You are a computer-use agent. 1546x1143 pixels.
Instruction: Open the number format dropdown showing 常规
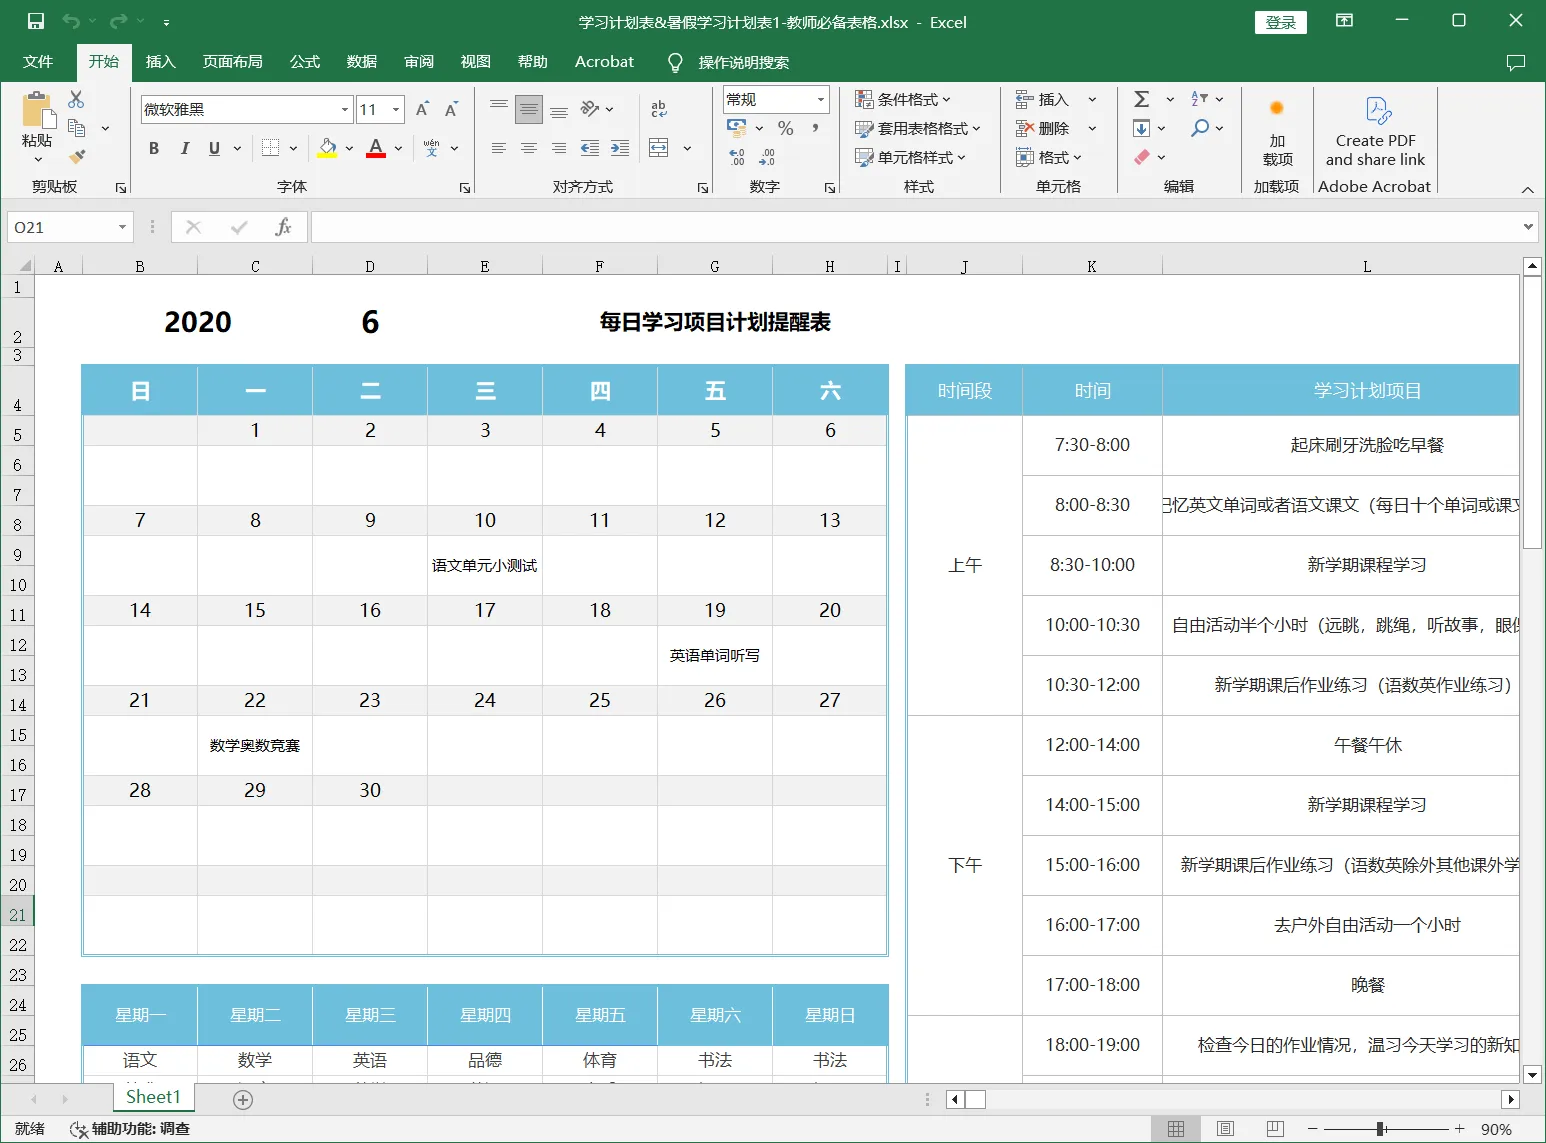point(821,99)
